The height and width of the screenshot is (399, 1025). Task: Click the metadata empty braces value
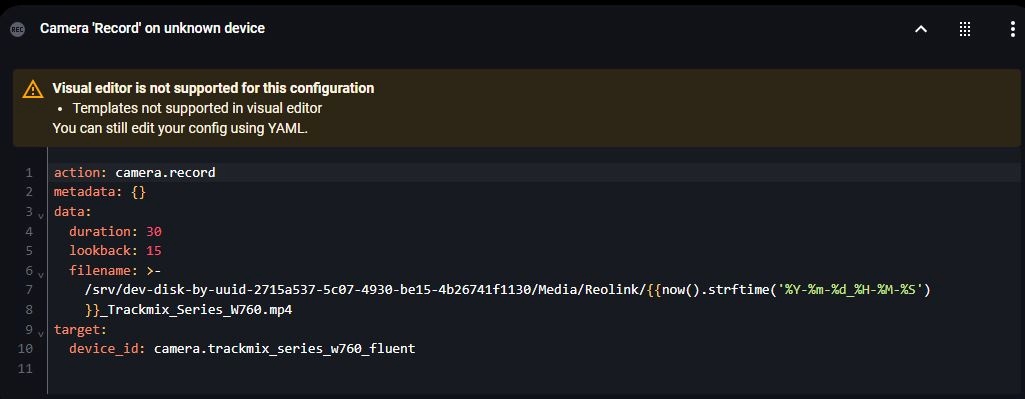coord(139,192)
